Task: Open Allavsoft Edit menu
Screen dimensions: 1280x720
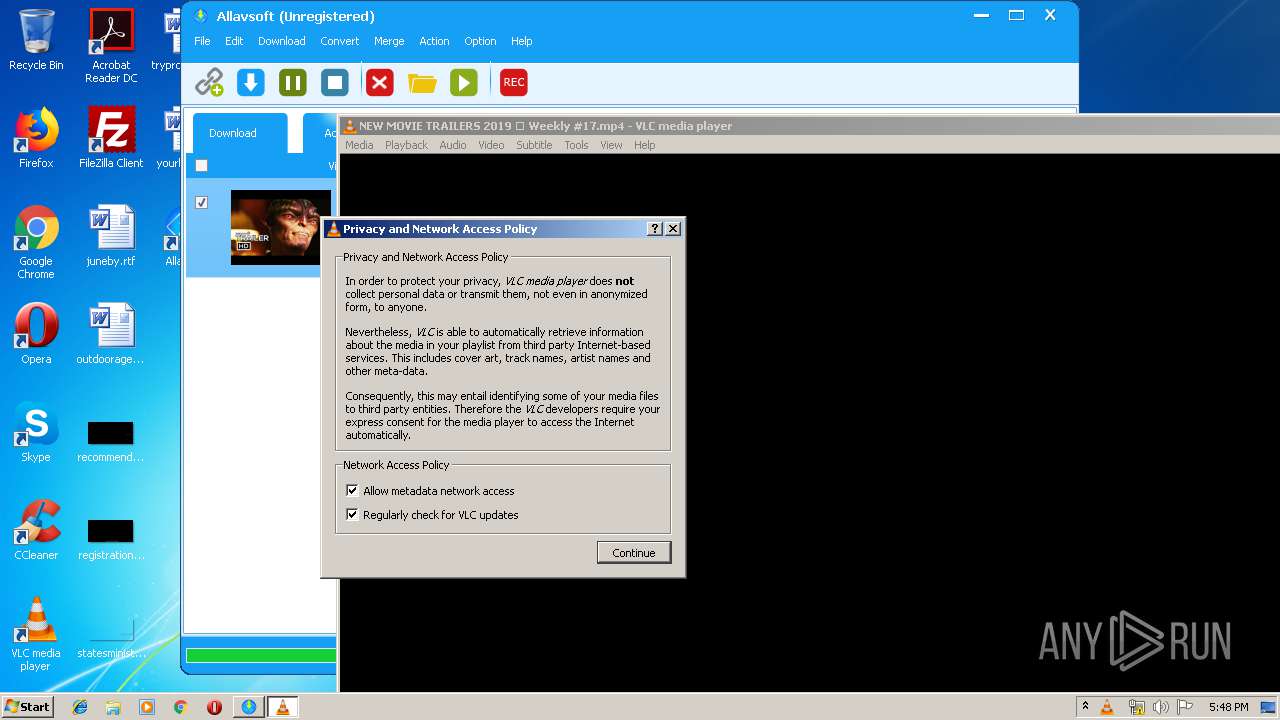Action: click(234, 41)
